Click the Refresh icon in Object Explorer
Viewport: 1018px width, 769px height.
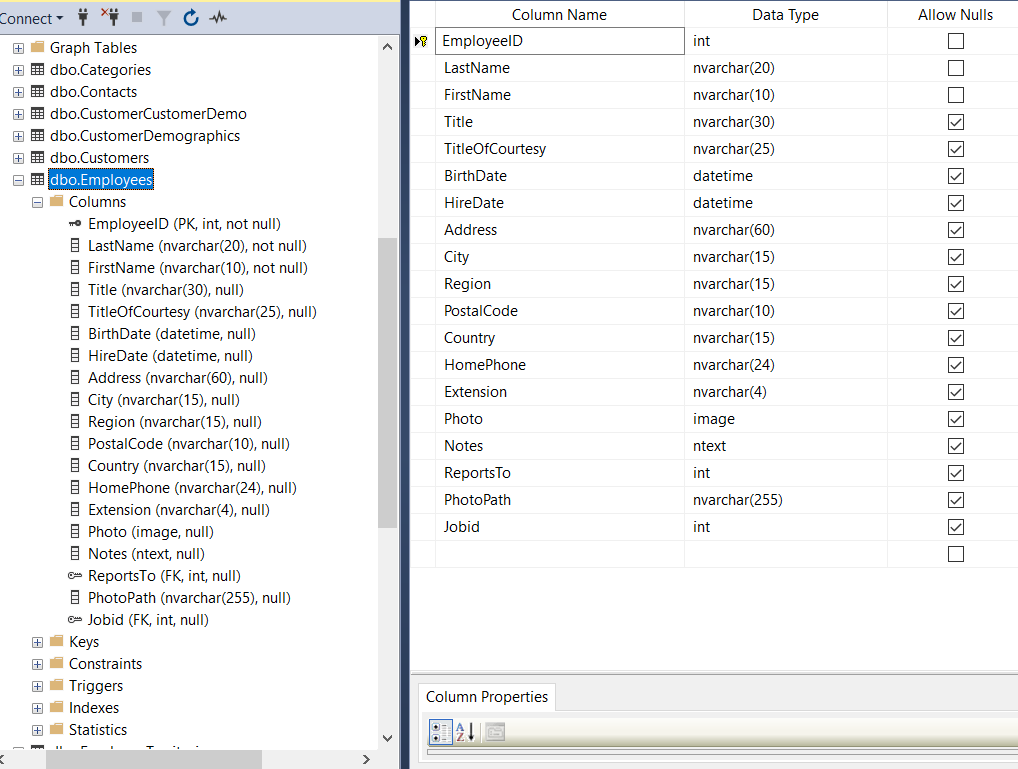tap(191, 18)
